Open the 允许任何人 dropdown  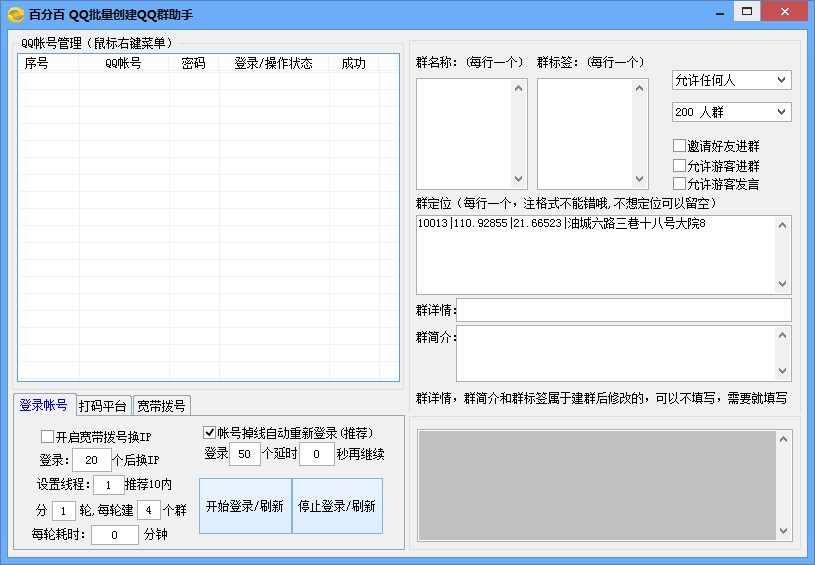tap(731, 80)
